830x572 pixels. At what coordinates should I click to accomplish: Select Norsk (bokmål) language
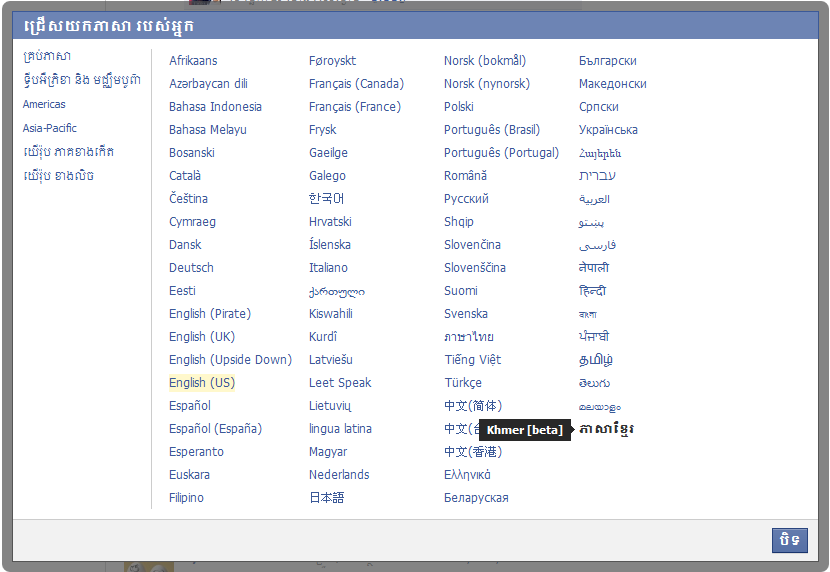tap(484, 61)
